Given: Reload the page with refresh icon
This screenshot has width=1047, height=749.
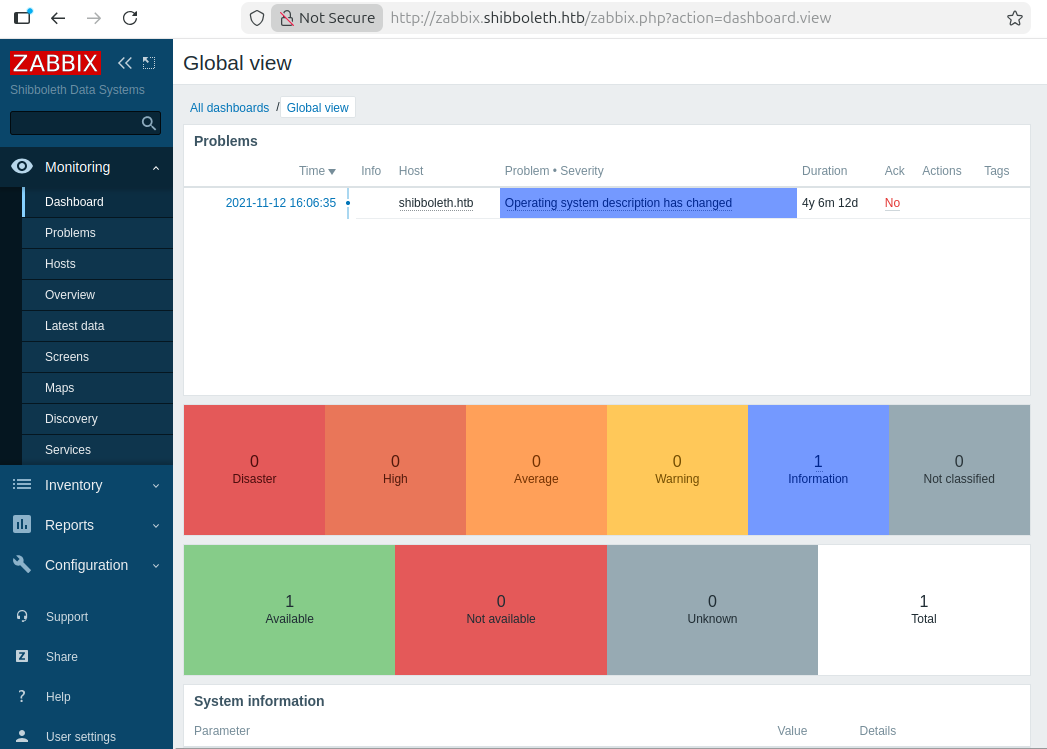Looking at the screenshot, I should click(x=130, y=18).
